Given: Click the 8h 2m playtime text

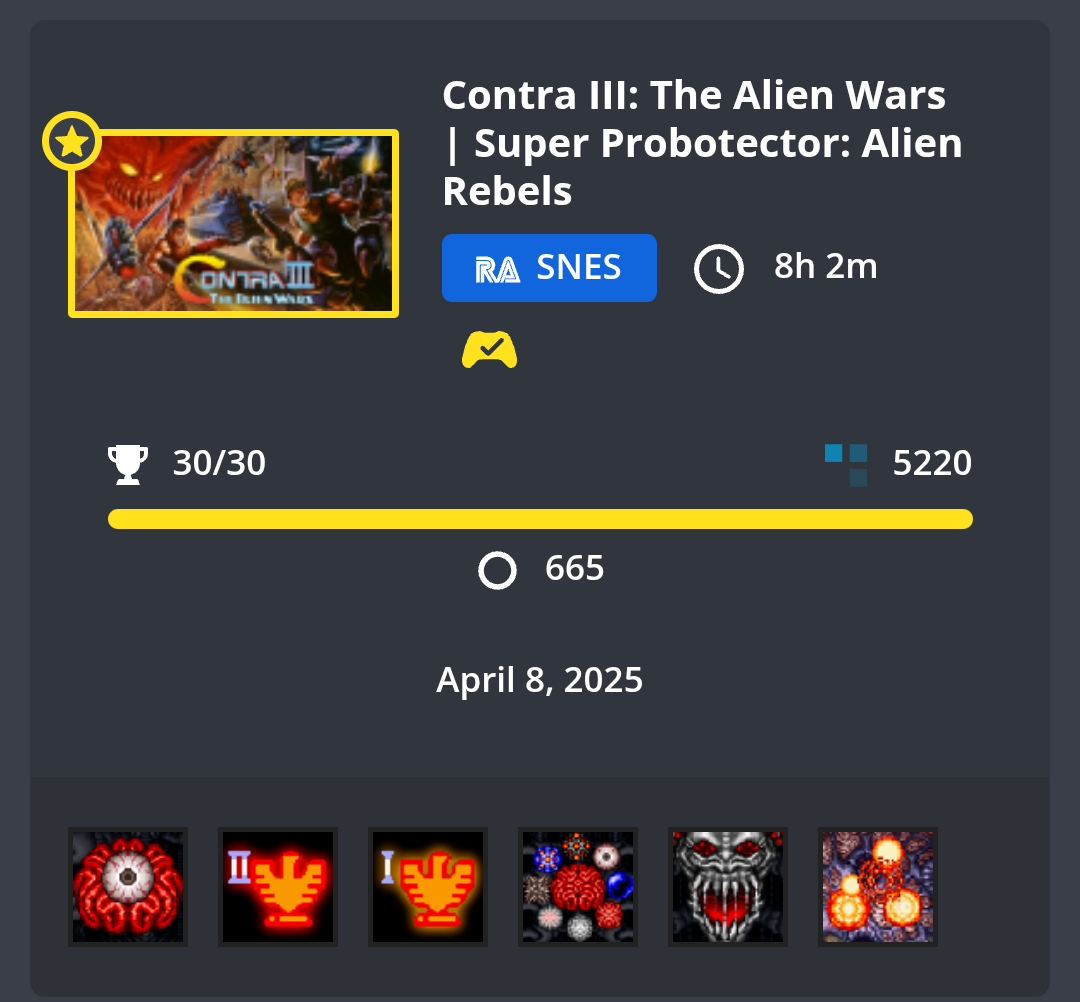Looking at the screenshot, I should [x=825, y=267].
